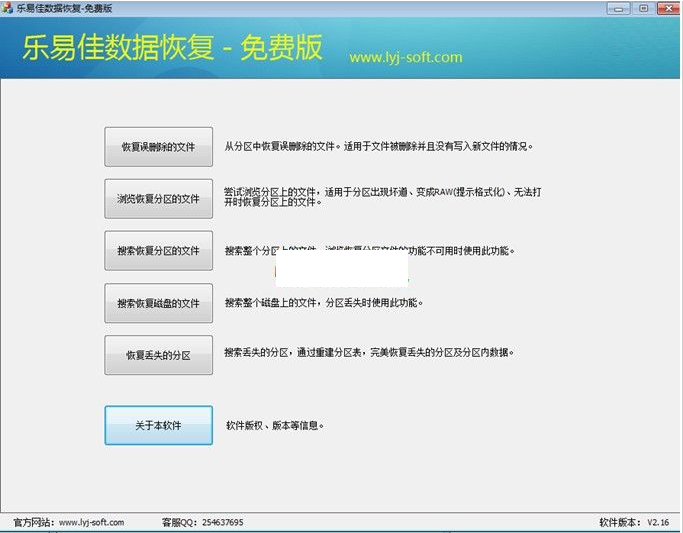Click 恢复丢失的分区 button

(x=158, y=355)
